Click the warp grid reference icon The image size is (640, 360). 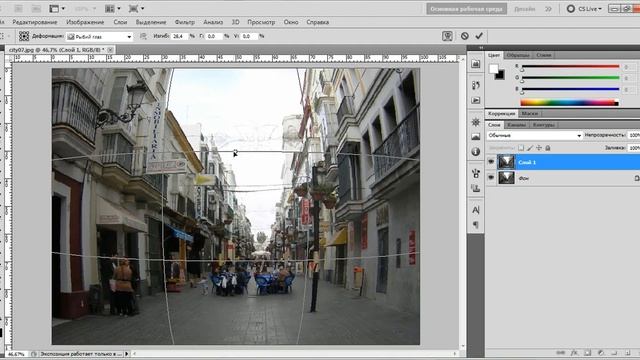coord(24,36)
